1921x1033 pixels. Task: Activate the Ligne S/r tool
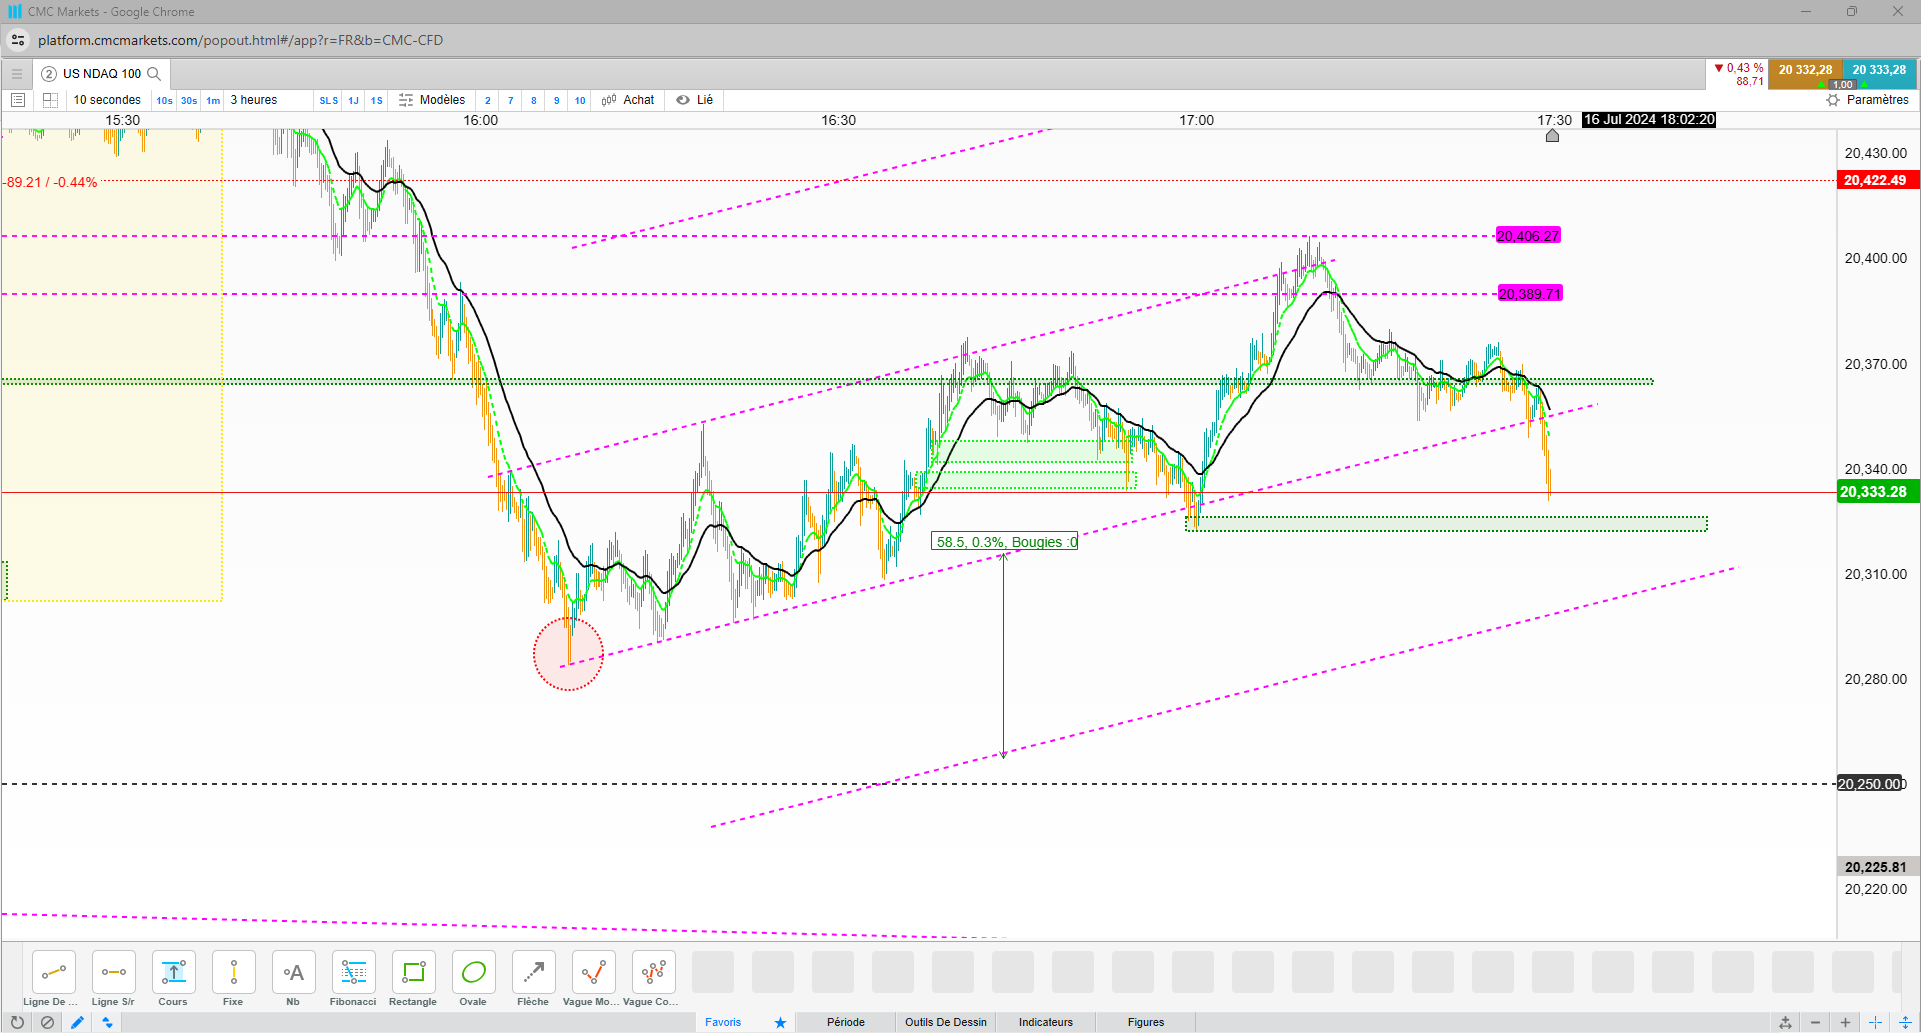point(113,979)
